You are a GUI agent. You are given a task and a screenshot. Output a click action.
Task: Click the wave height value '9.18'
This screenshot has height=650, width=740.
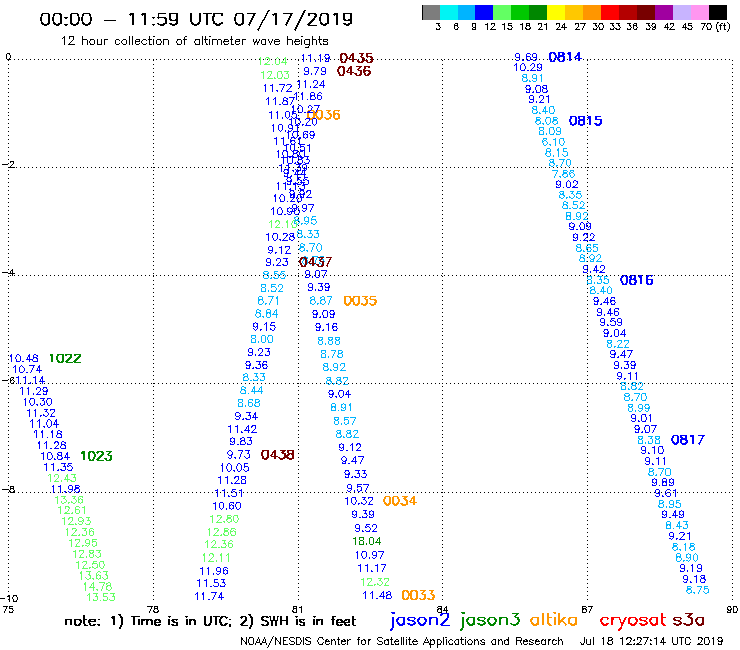click(x=694, y=579)
